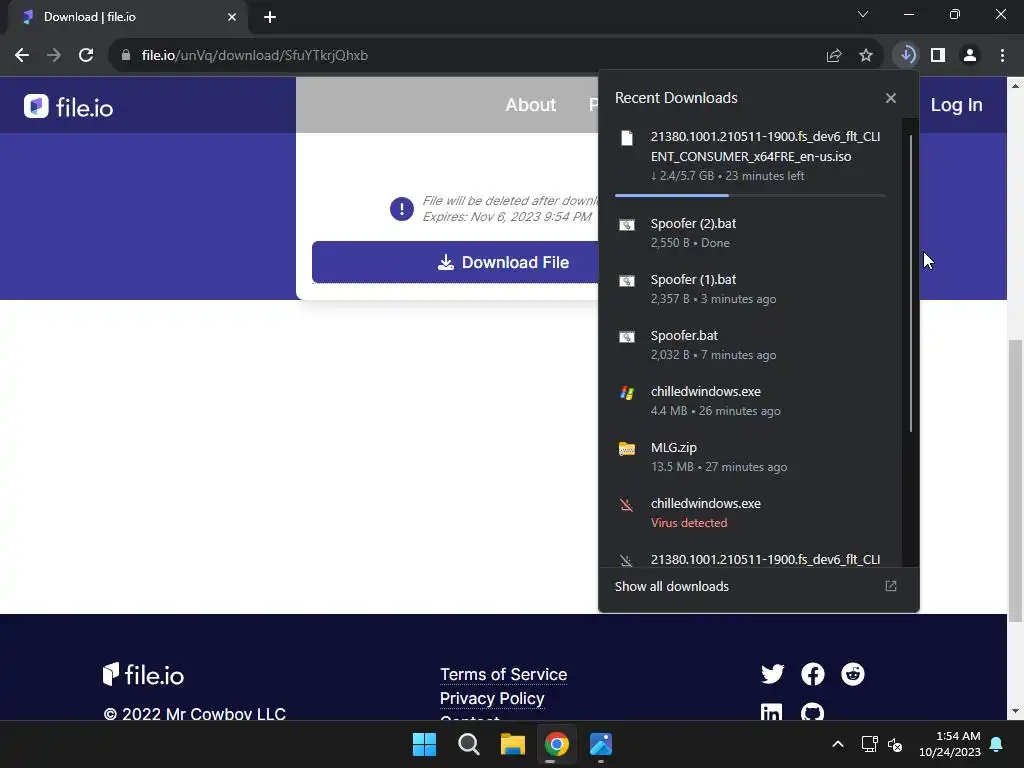
Task: Click the Log In link
Action: point(956,104)
